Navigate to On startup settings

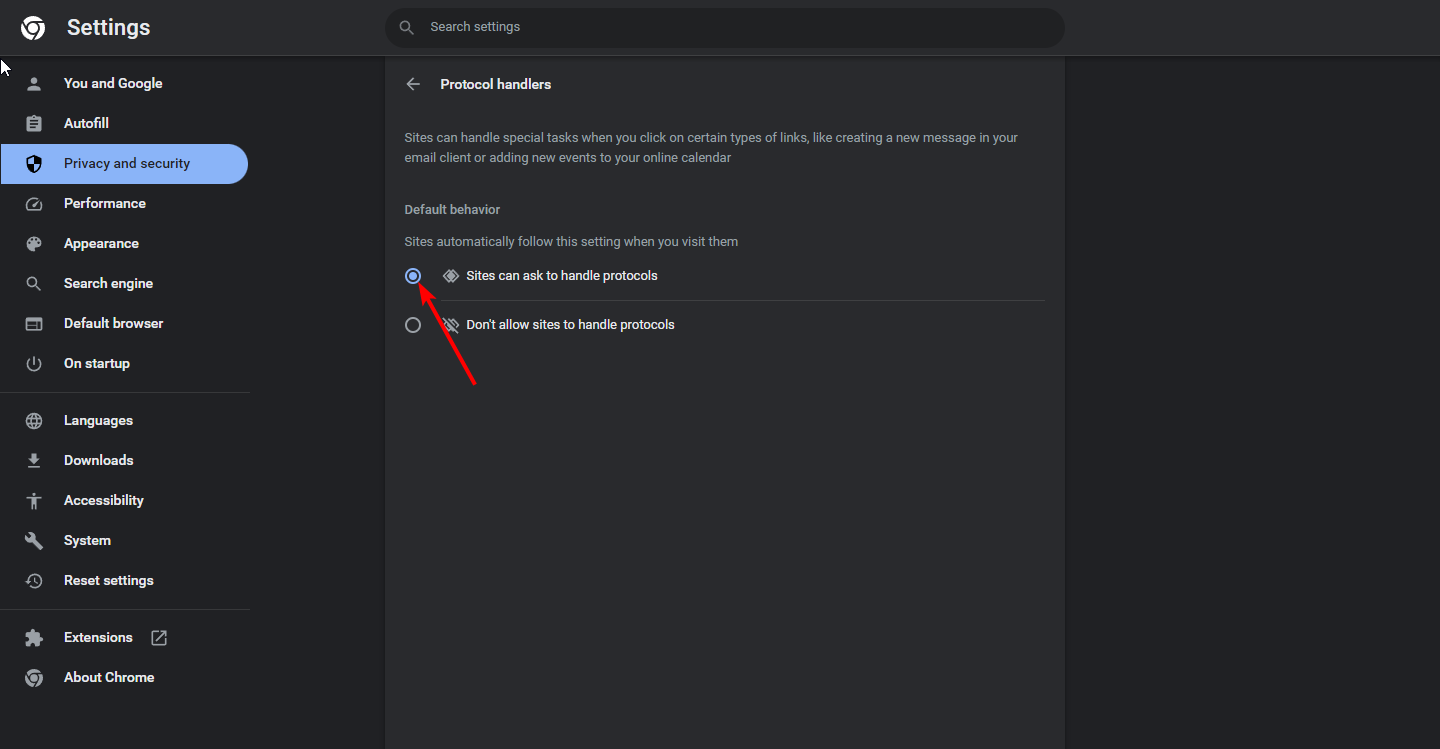tap(97, 364)
